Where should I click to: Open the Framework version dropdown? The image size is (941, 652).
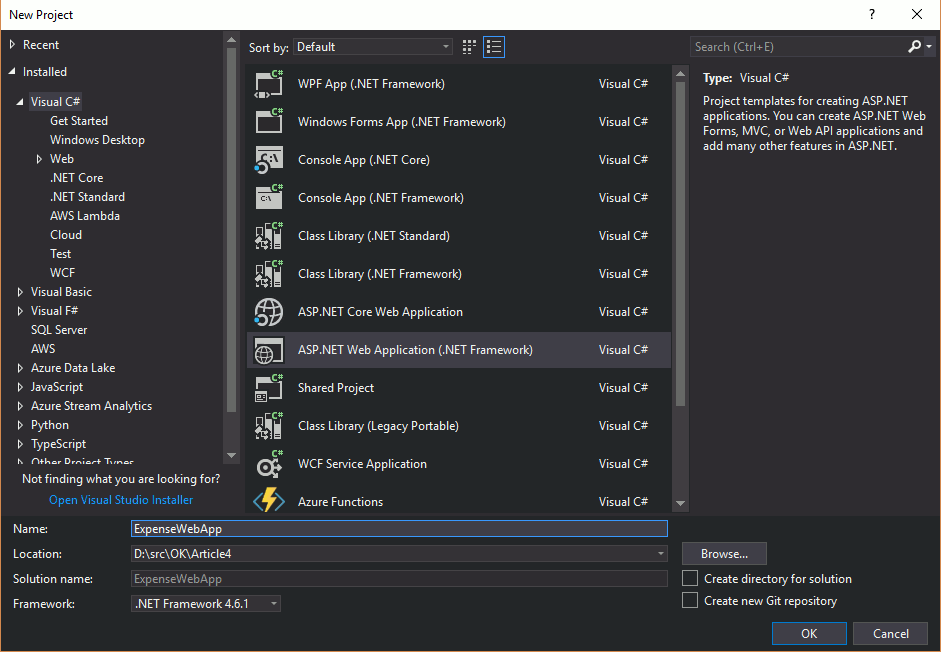[207, 604]
